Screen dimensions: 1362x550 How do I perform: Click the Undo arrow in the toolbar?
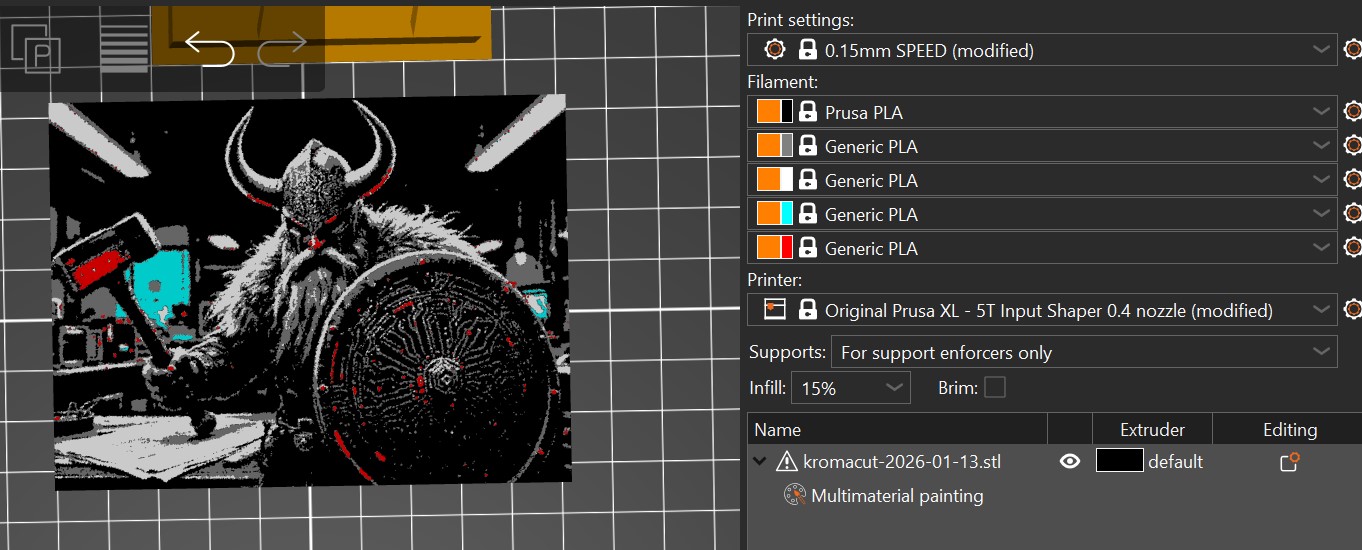[x=209, y=49]
